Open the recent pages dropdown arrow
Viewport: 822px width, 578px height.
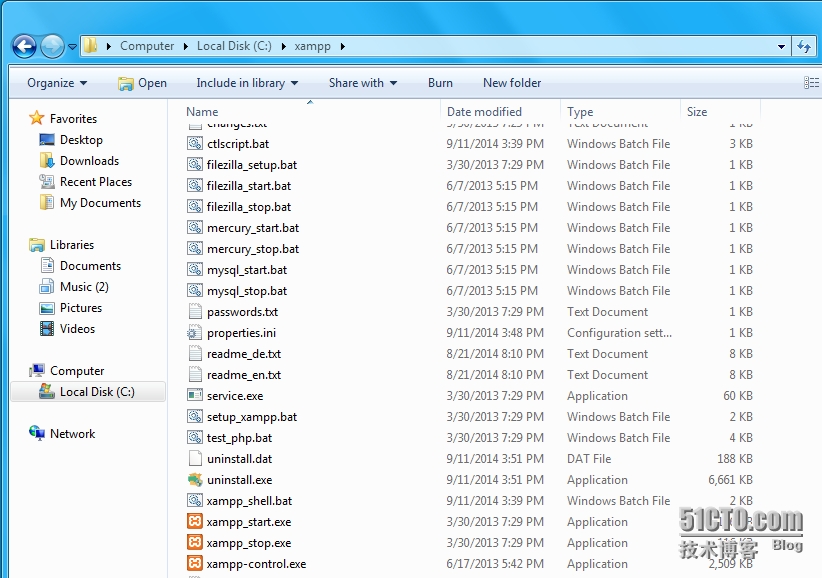[72, 47]
